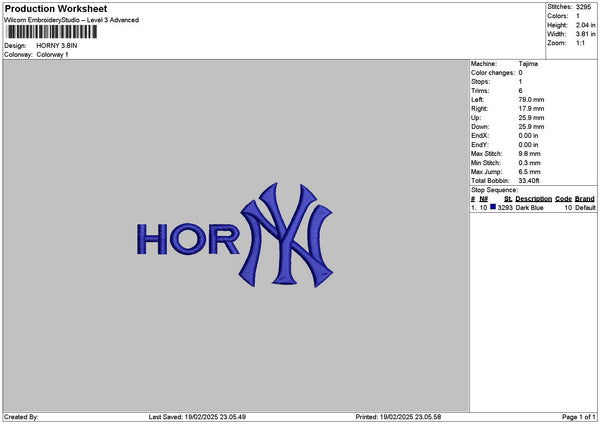This screenshot has width=600, height=424.
Task: Click the embroidered HORNY logo preview
Action: tap(235, 235)
